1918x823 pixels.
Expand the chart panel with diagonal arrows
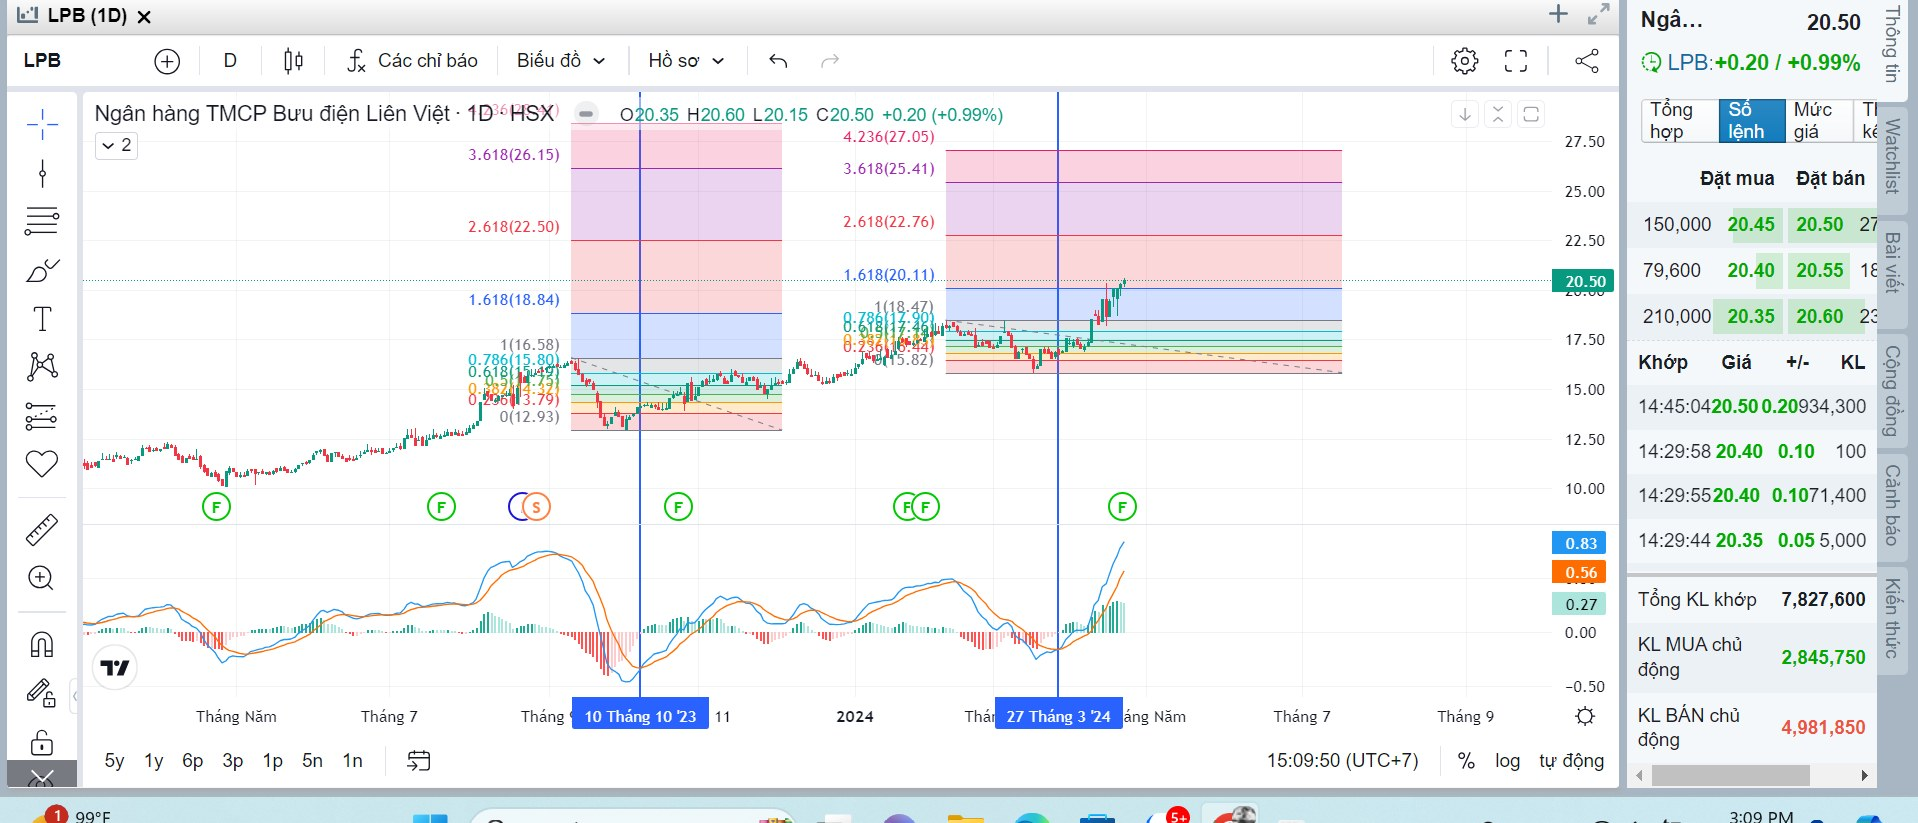(x=1598, y=14)
